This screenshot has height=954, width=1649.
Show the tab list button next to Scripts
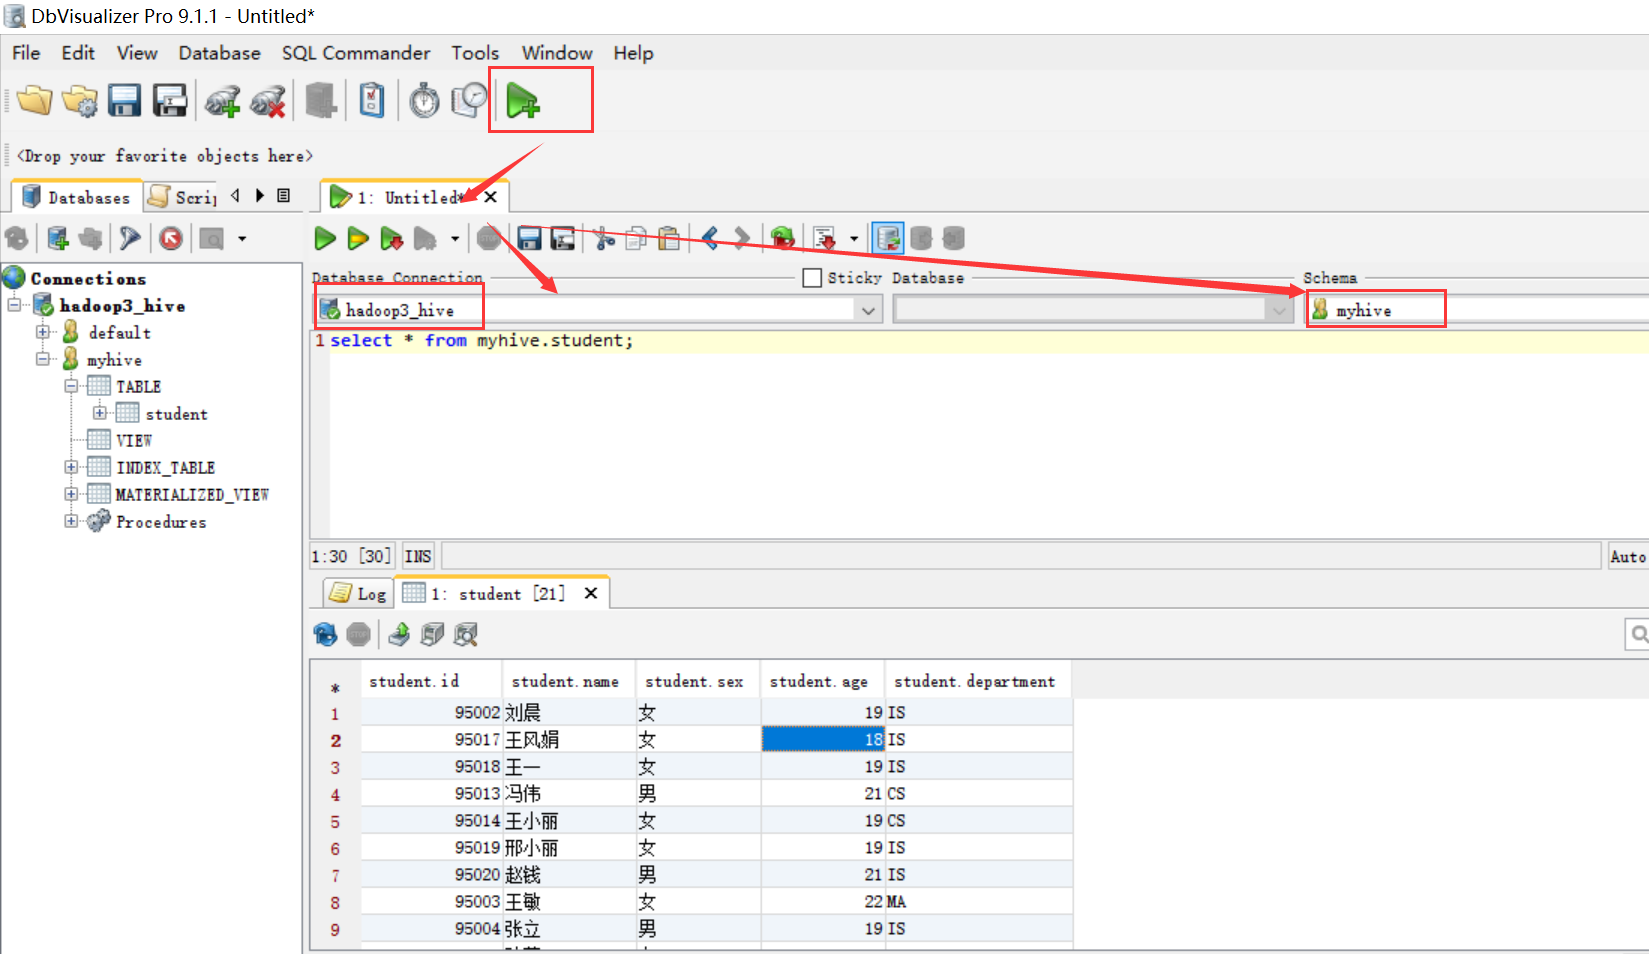tap(284, 196)
